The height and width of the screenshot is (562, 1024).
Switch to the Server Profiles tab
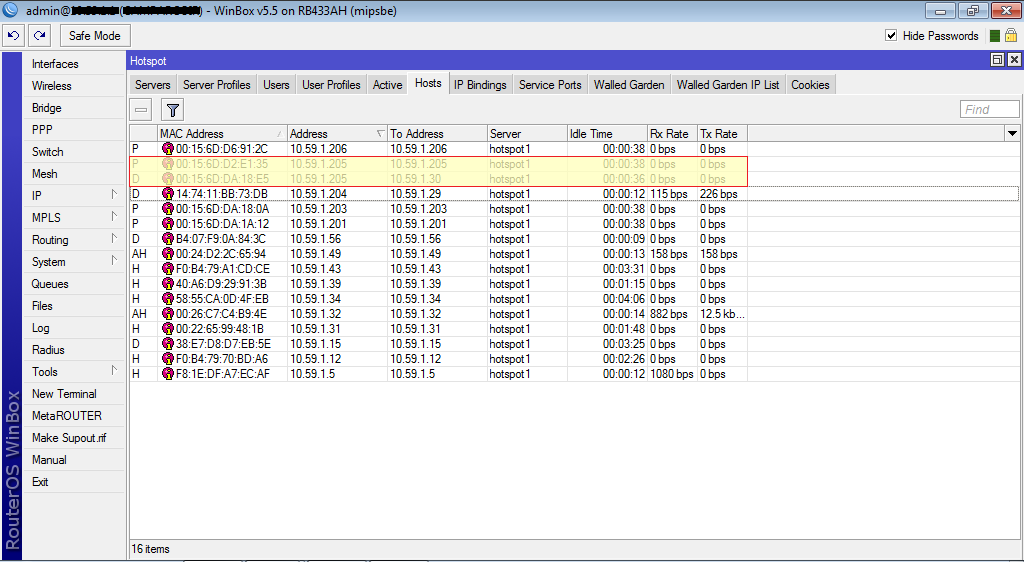click(x=217, y=85)
